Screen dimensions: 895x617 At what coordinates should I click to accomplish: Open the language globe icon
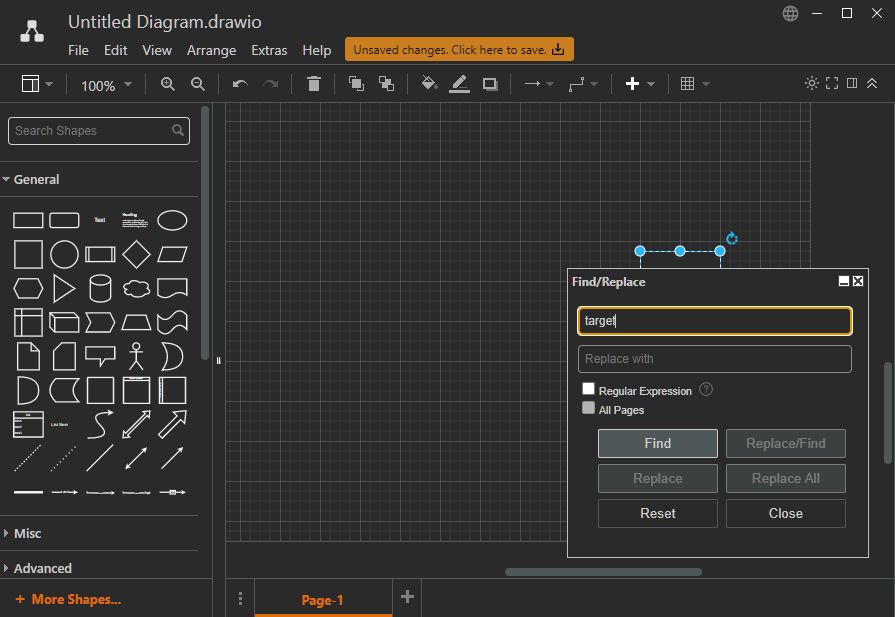790,13
